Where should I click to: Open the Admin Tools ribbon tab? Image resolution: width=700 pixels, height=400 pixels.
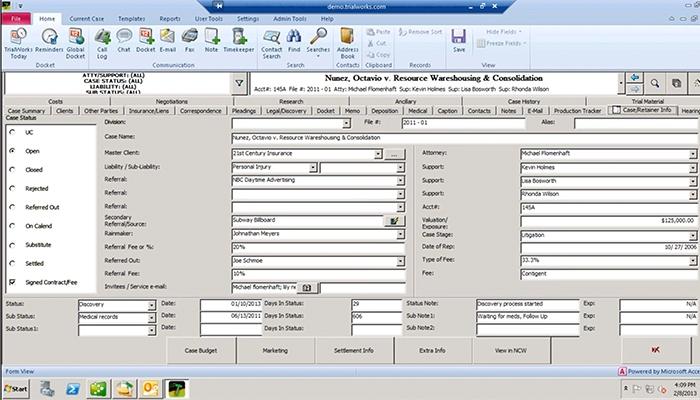[x=290, y=19]
